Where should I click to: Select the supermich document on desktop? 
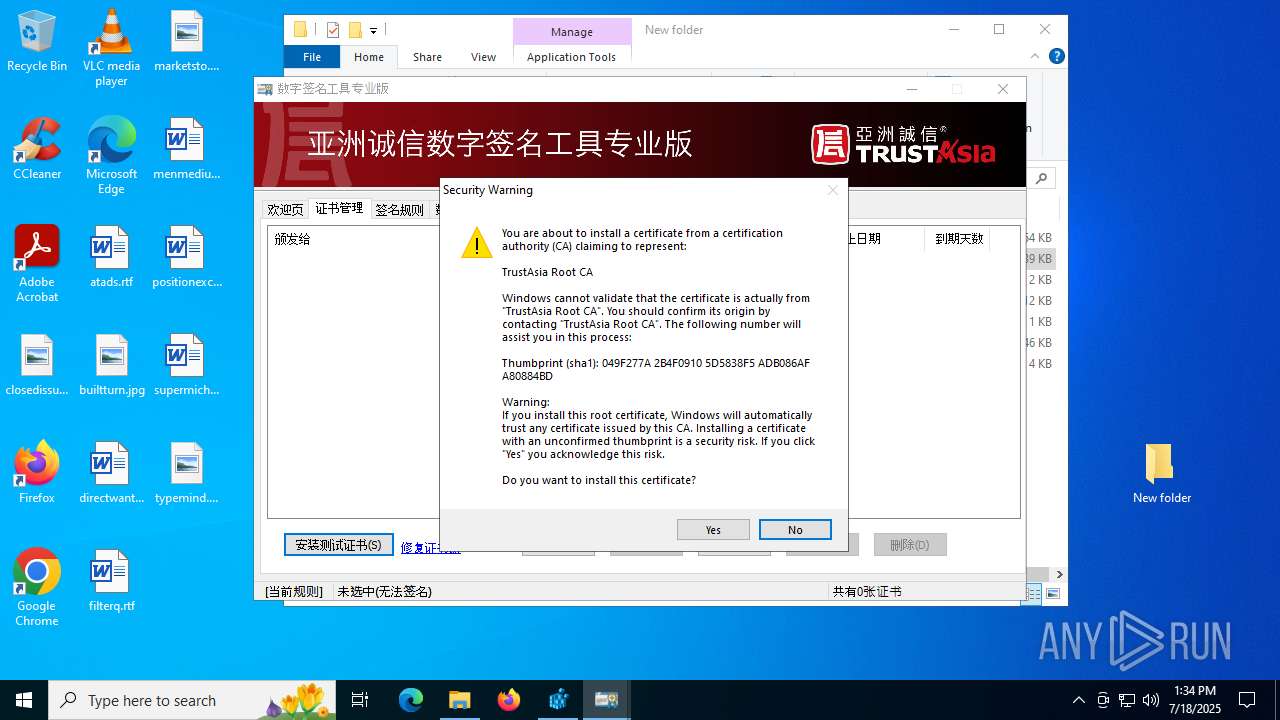point(186,364)
